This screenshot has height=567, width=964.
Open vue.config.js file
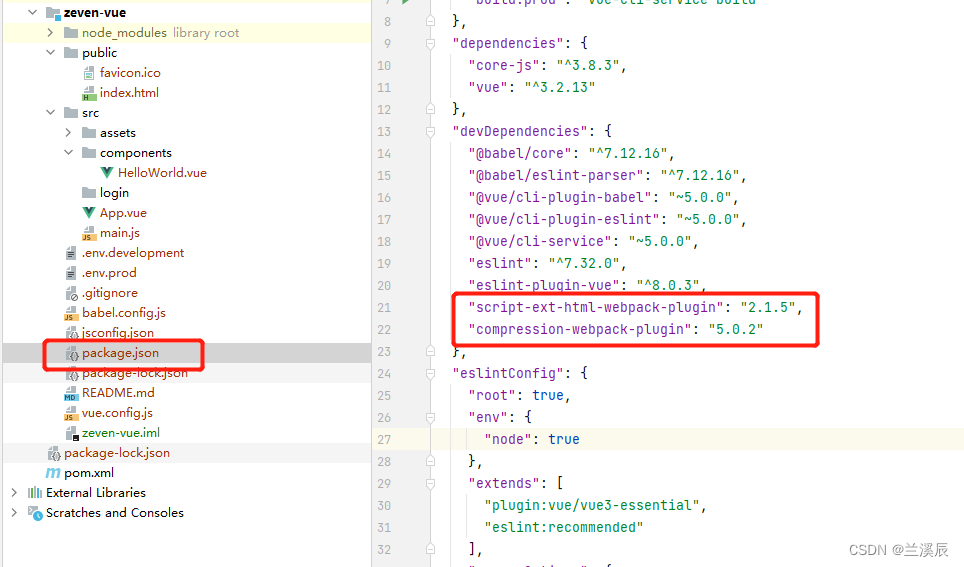(x=117, y=413)
